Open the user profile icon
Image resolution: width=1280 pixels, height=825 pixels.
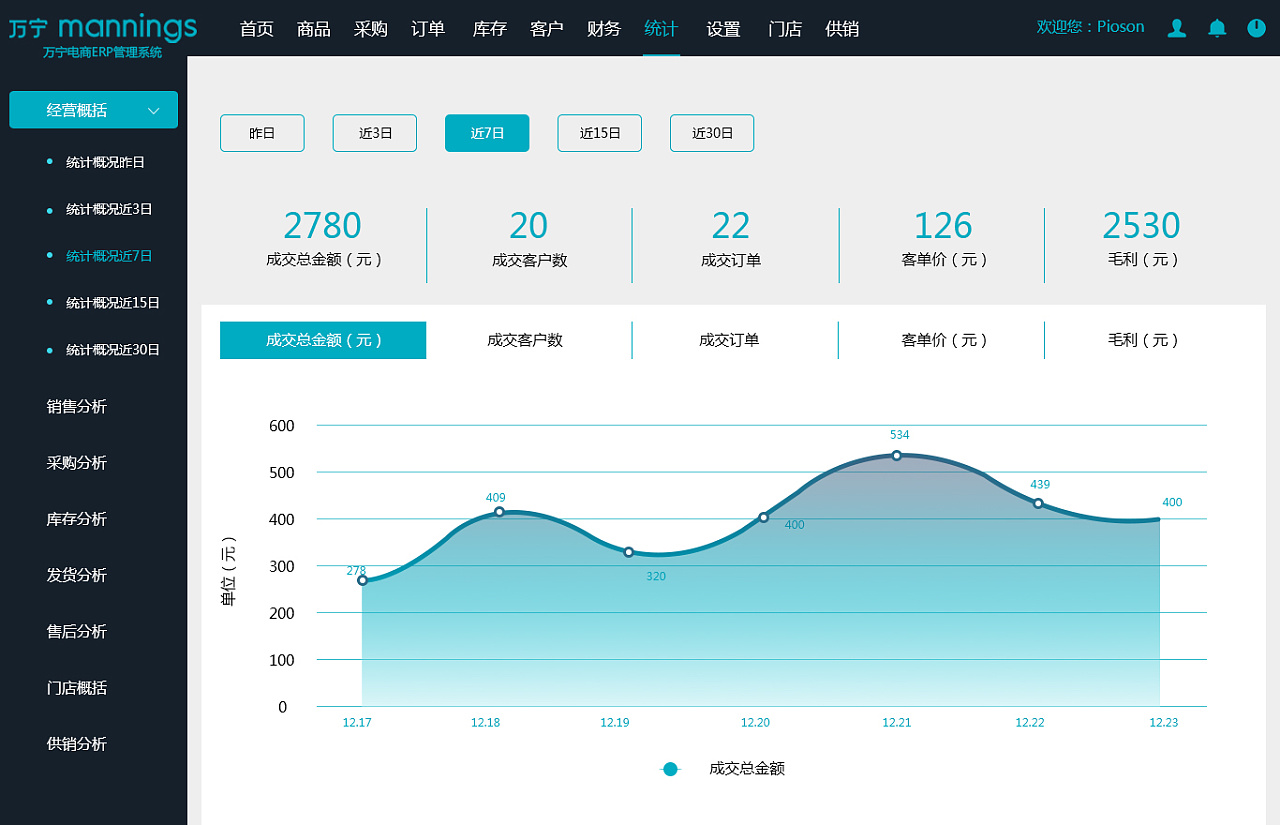click(1176, 29)
